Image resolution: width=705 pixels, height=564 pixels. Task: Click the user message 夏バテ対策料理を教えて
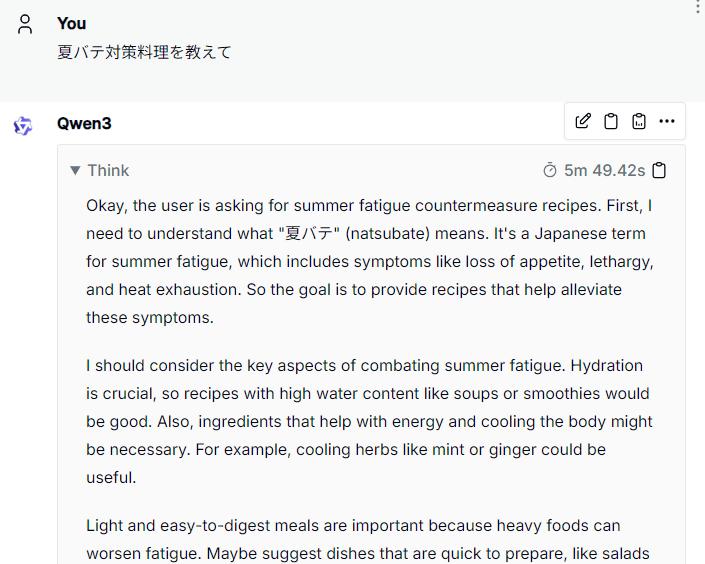(x=144, y=52)
